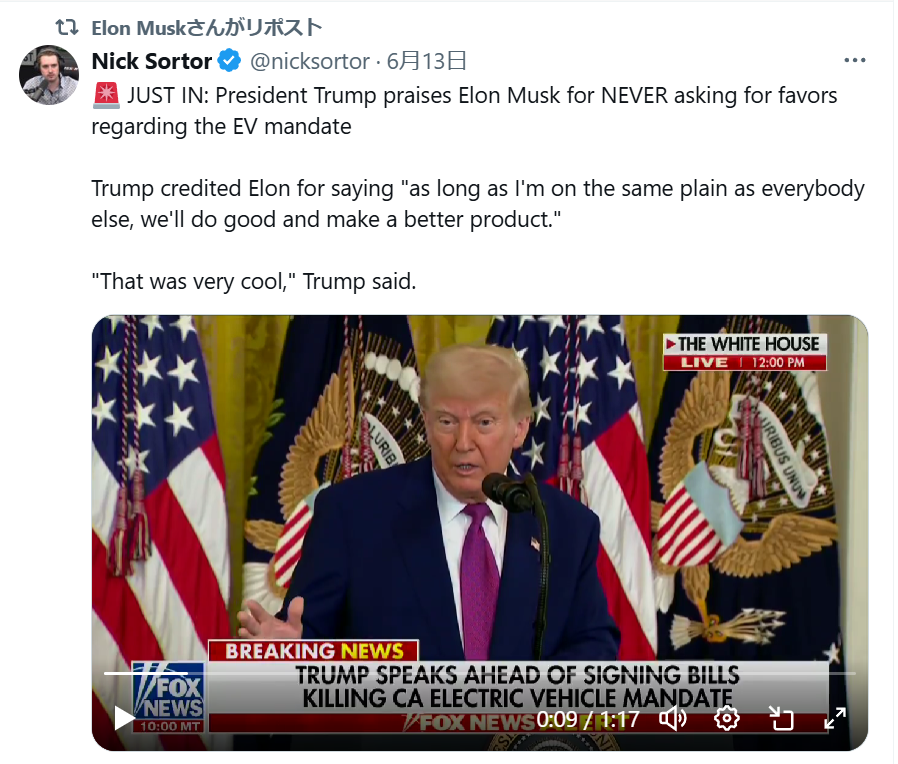Viewport: 898px width, 764px height.
Task: Expand video to fullscreen
Action: (835, 718)
